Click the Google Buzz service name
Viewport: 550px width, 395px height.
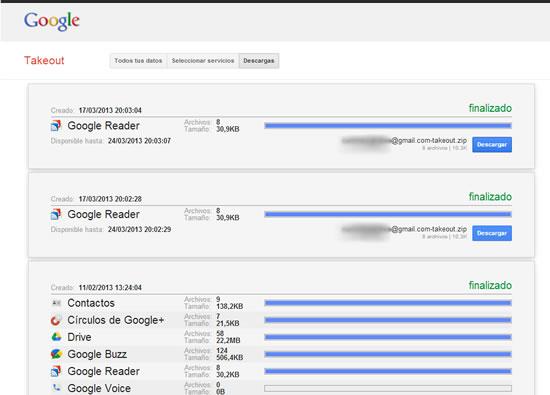(97, 354)
